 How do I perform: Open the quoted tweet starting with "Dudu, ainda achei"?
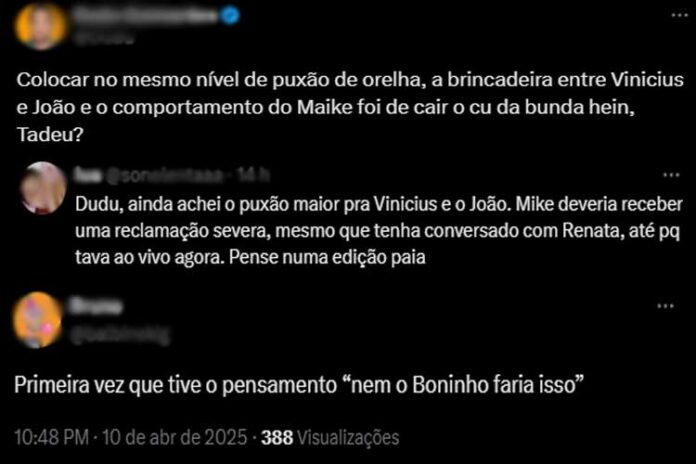[379, 231]
